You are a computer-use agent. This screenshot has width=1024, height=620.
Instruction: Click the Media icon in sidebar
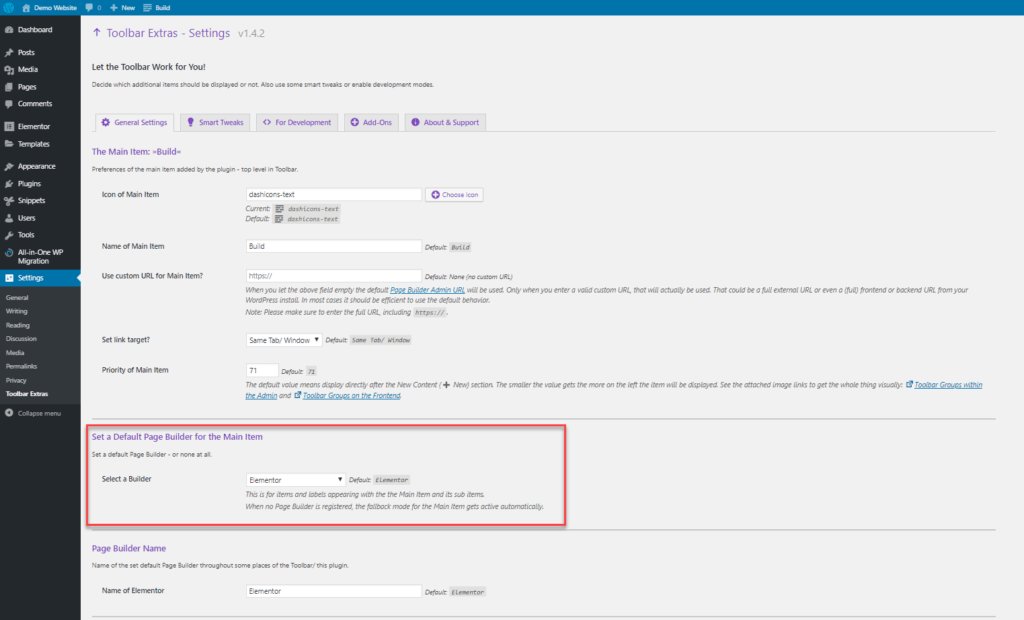(9, 69)
